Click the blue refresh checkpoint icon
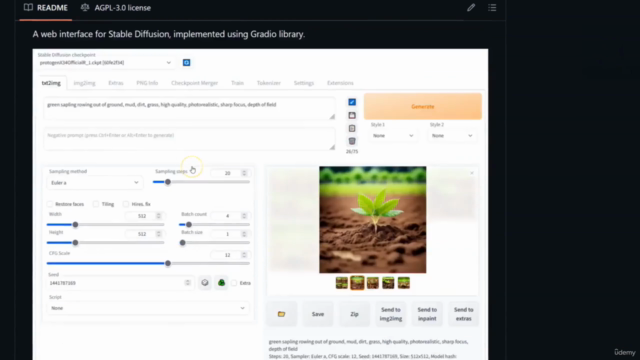The width and height of the screenshot is (640, 360). click(x=187, y=62)
